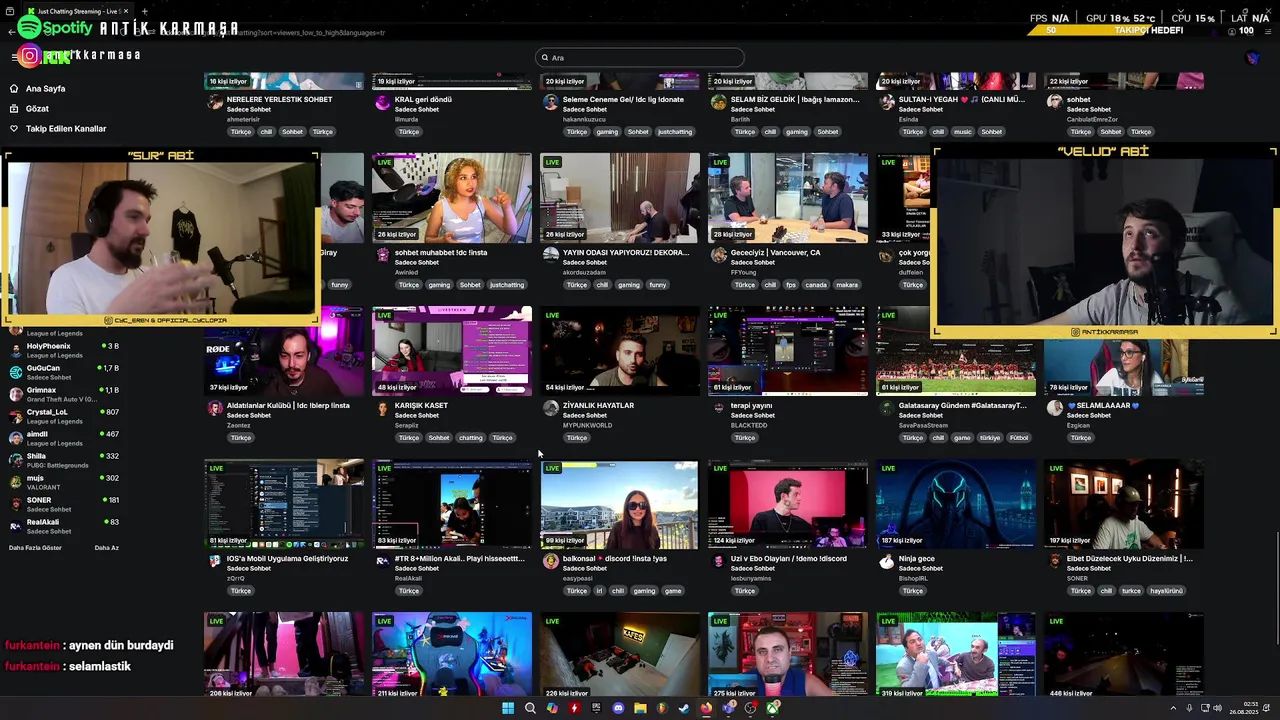
Task: Open GuGuCan channel avatar in sidebar
Action: 15,372
